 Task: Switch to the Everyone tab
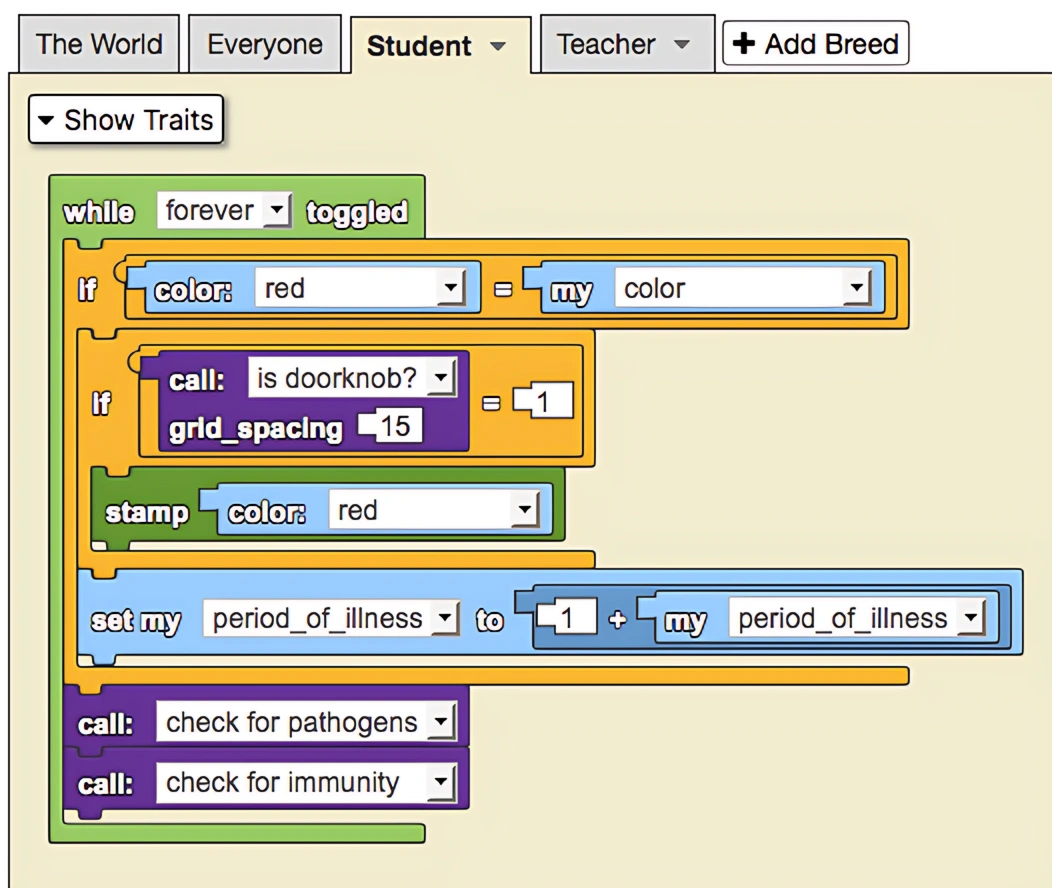tap(264, 43)
